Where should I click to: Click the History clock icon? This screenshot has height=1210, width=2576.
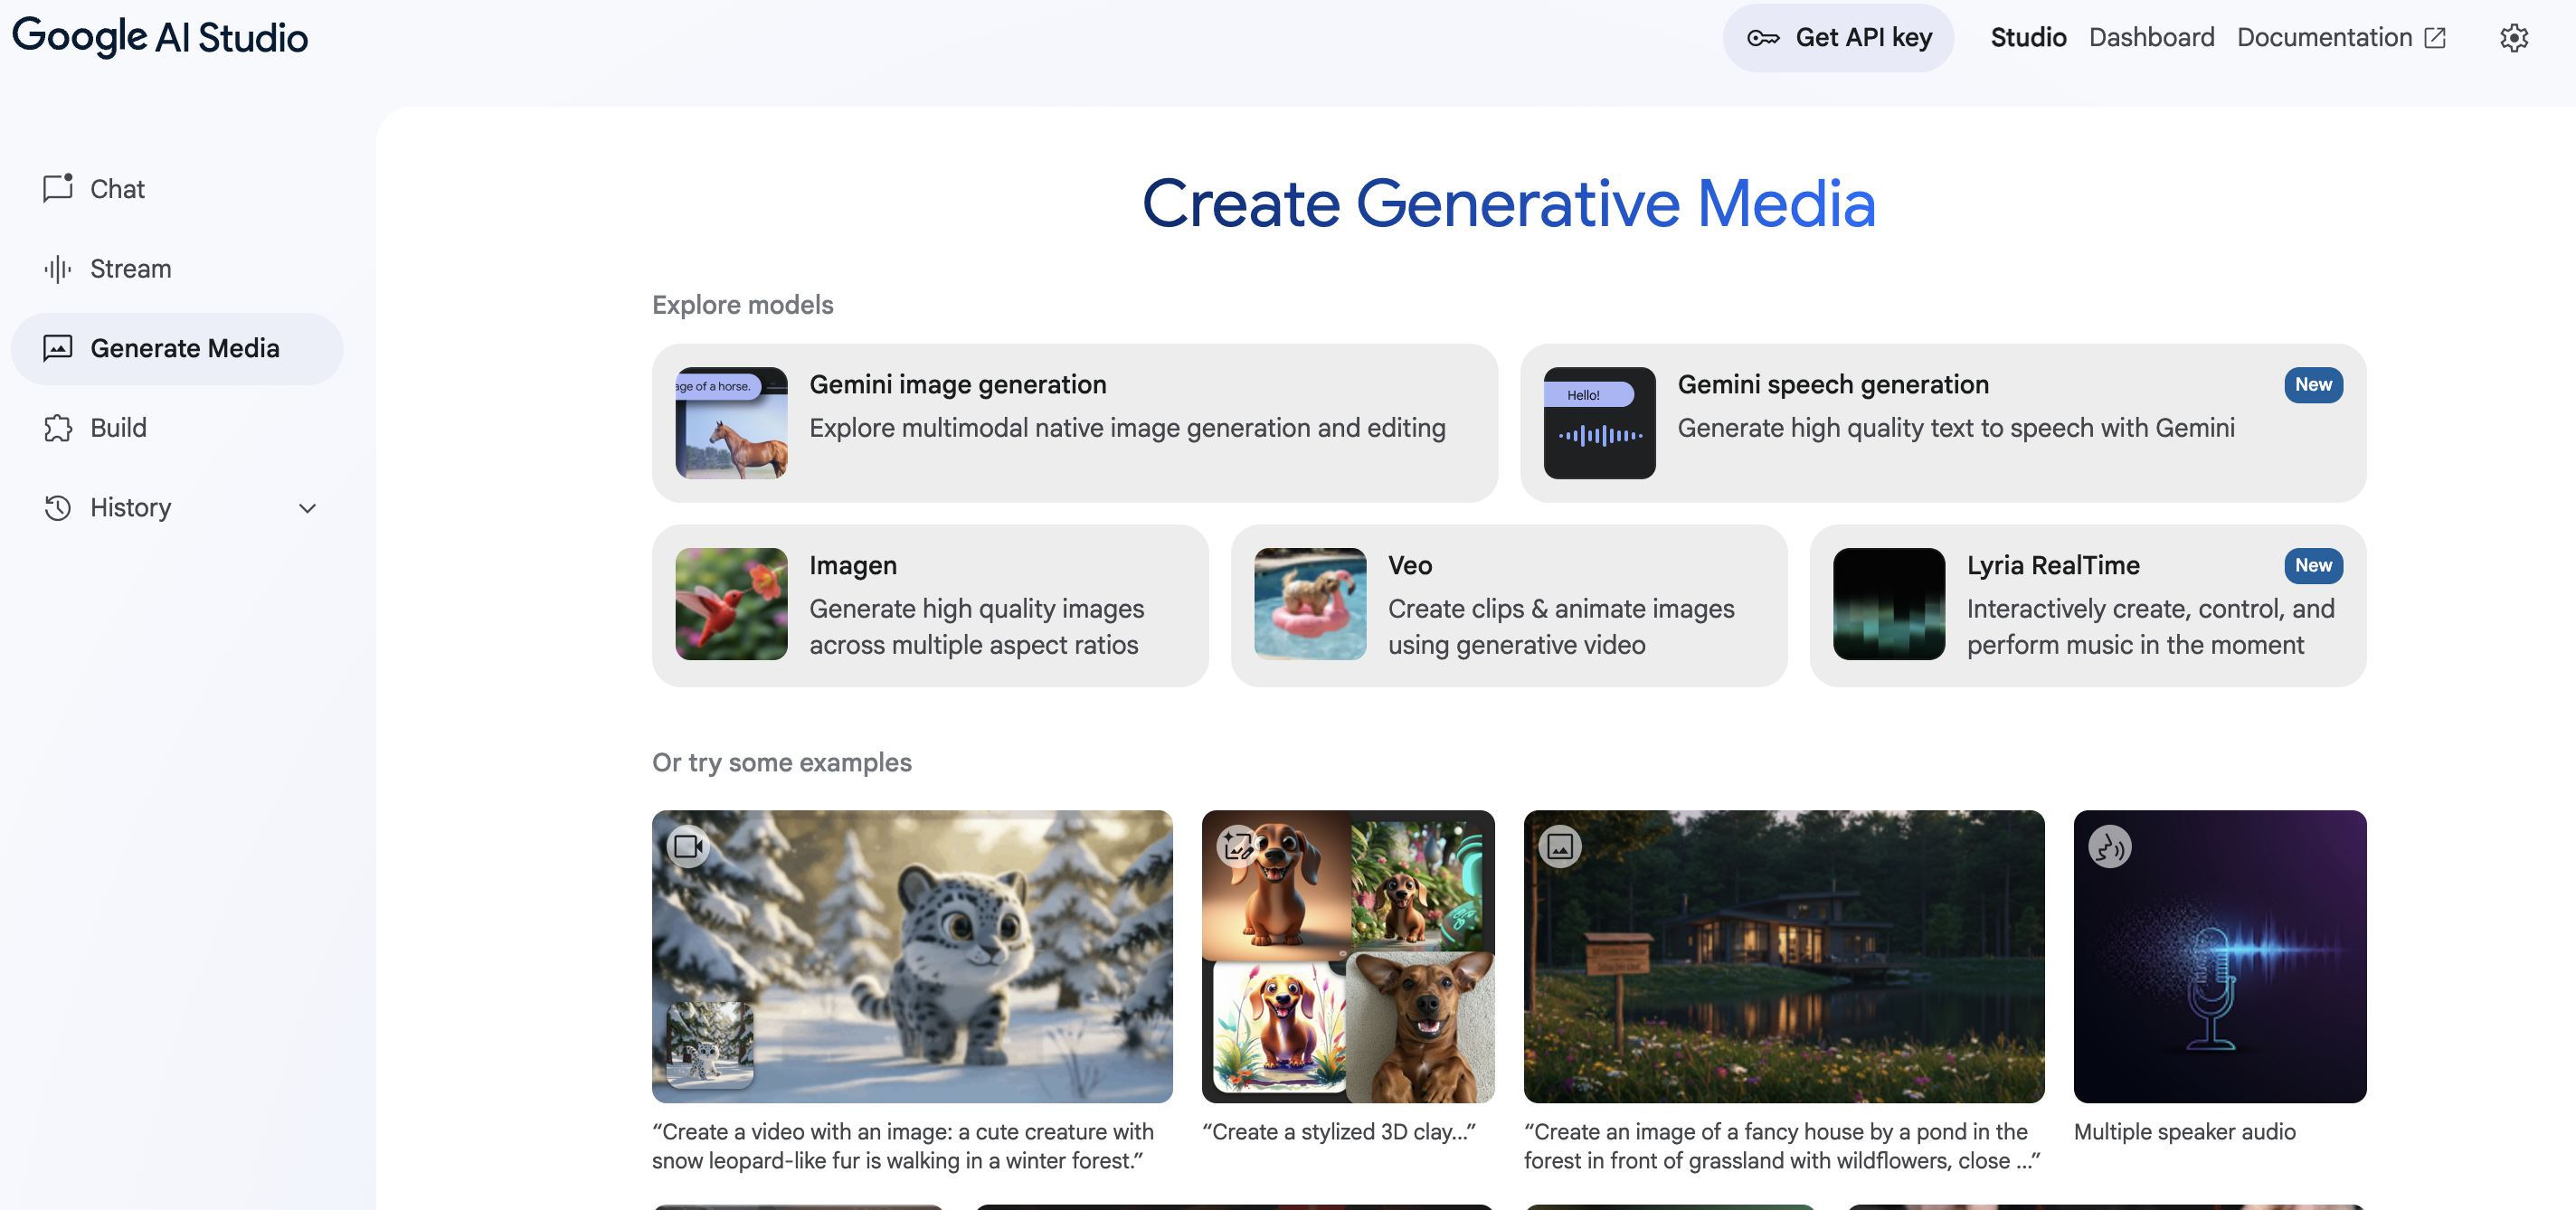click(x=58, y=507)
